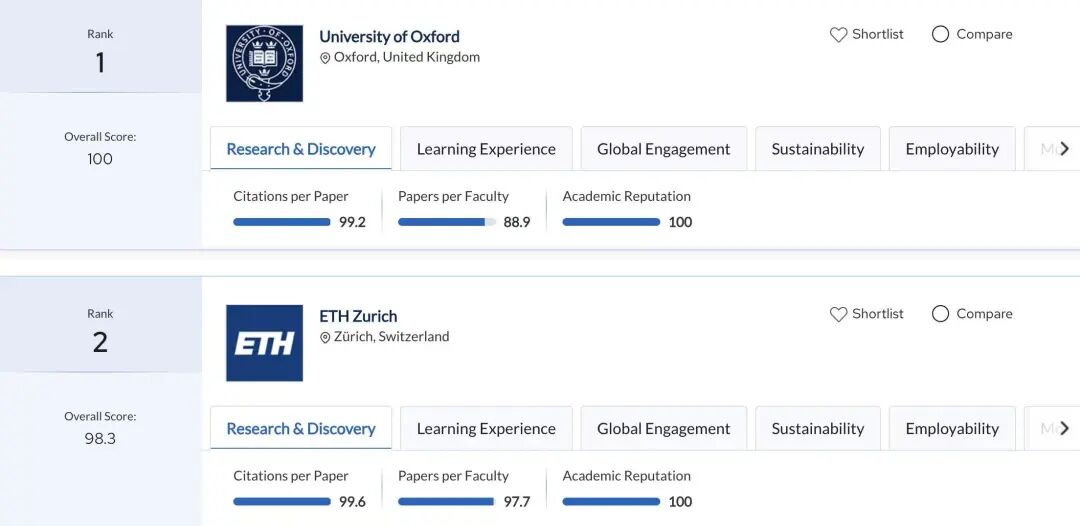
Task: Click ETH Zurich's Citations per Paper bar
Action: tap(281, 502)
